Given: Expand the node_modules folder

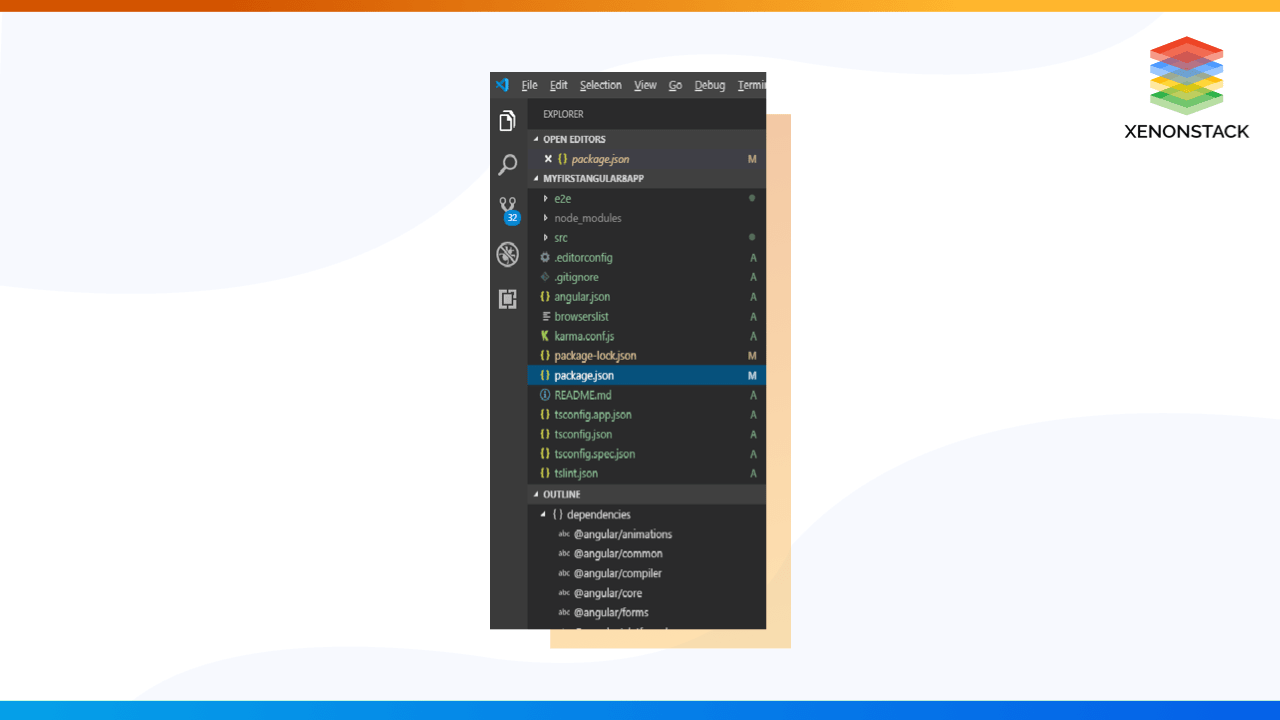Looking at the screenshot, I should pos(587,218).
